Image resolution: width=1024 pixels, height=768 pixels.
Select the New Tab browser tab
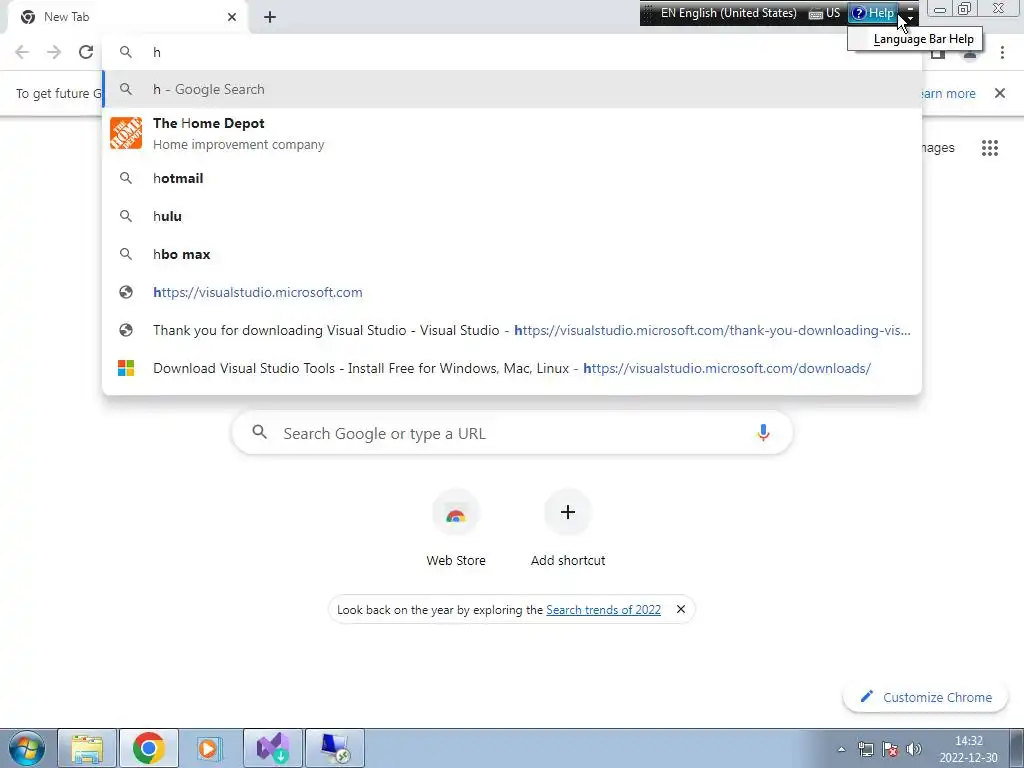coord(127,17)
